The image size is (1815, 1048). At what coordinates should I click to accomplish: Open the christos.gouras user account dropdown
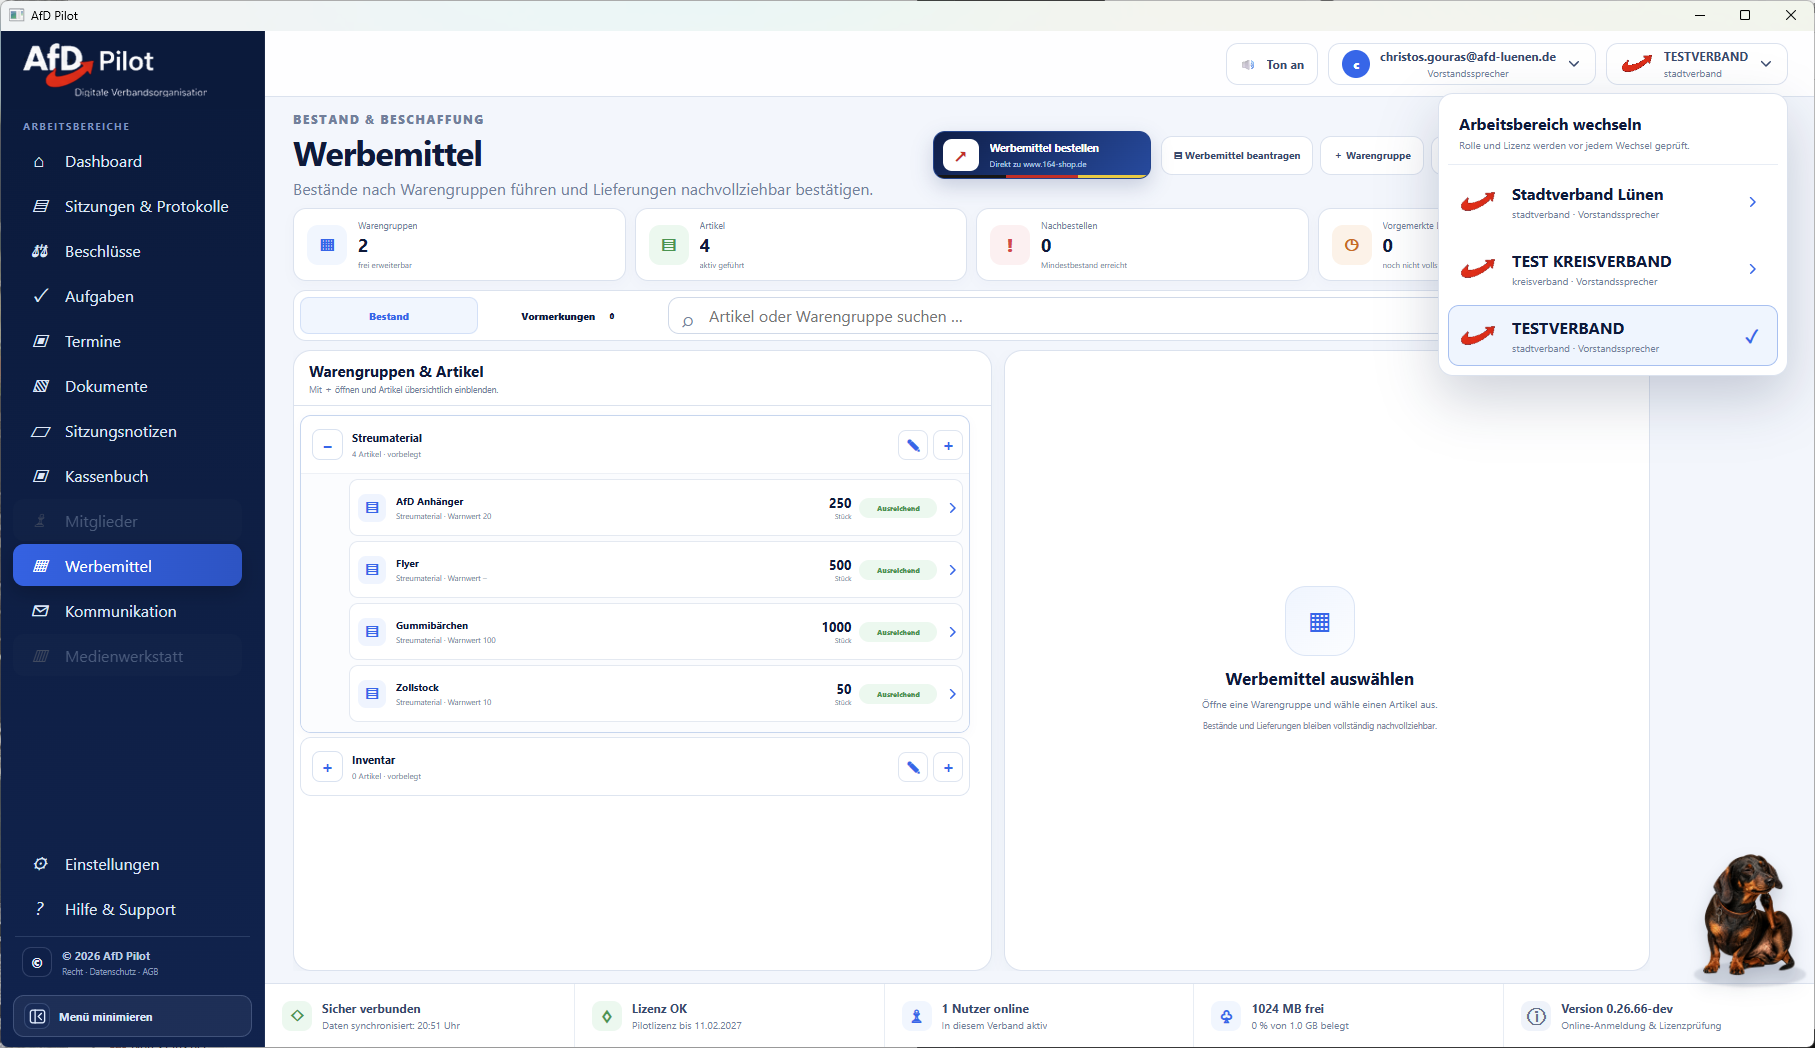point(1461,65)
